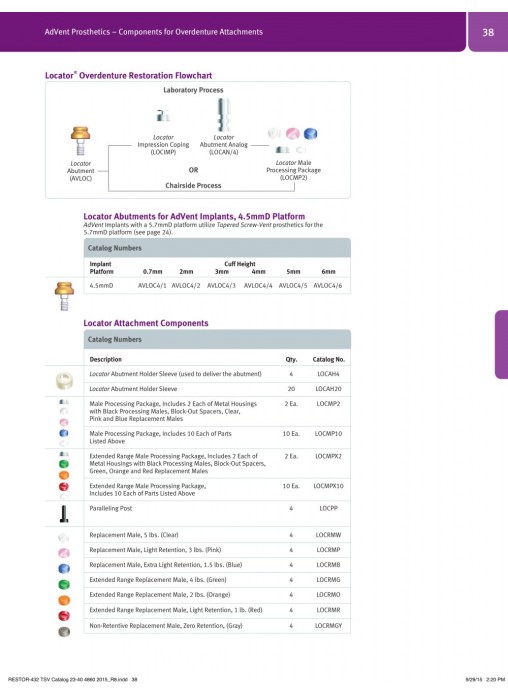
Task: Select the blue male image beside LOCRMB
Action: [64, 569]
